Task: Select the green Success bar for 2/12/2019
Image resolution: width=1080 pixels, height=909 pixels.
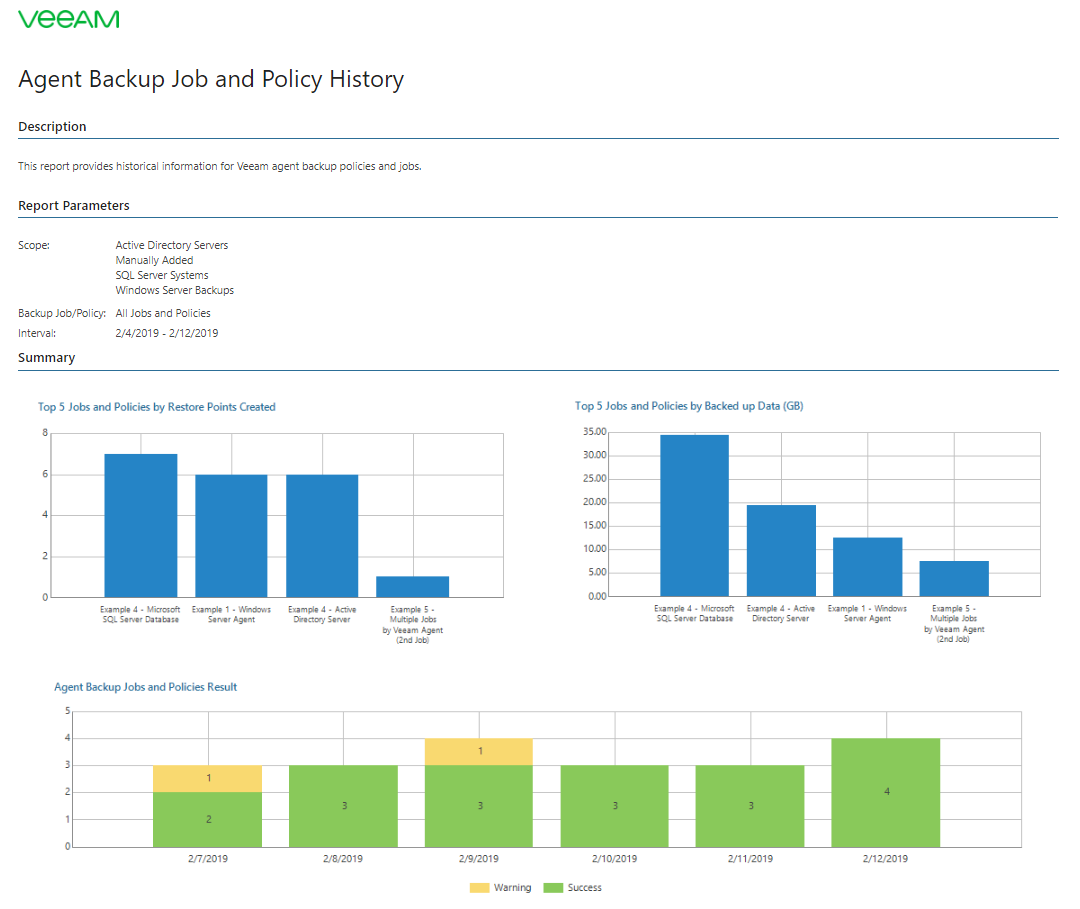Action: [886, 792]
